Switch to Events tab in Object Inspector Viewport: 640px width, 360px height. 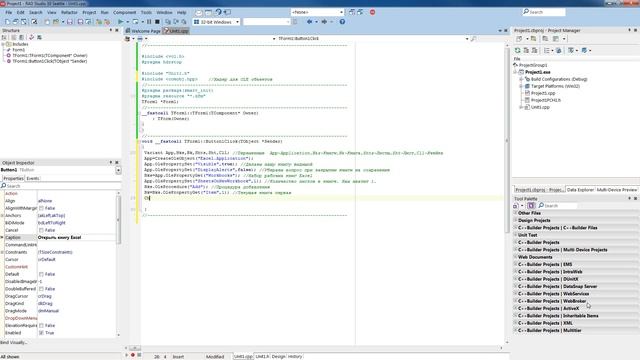(33, 178)
